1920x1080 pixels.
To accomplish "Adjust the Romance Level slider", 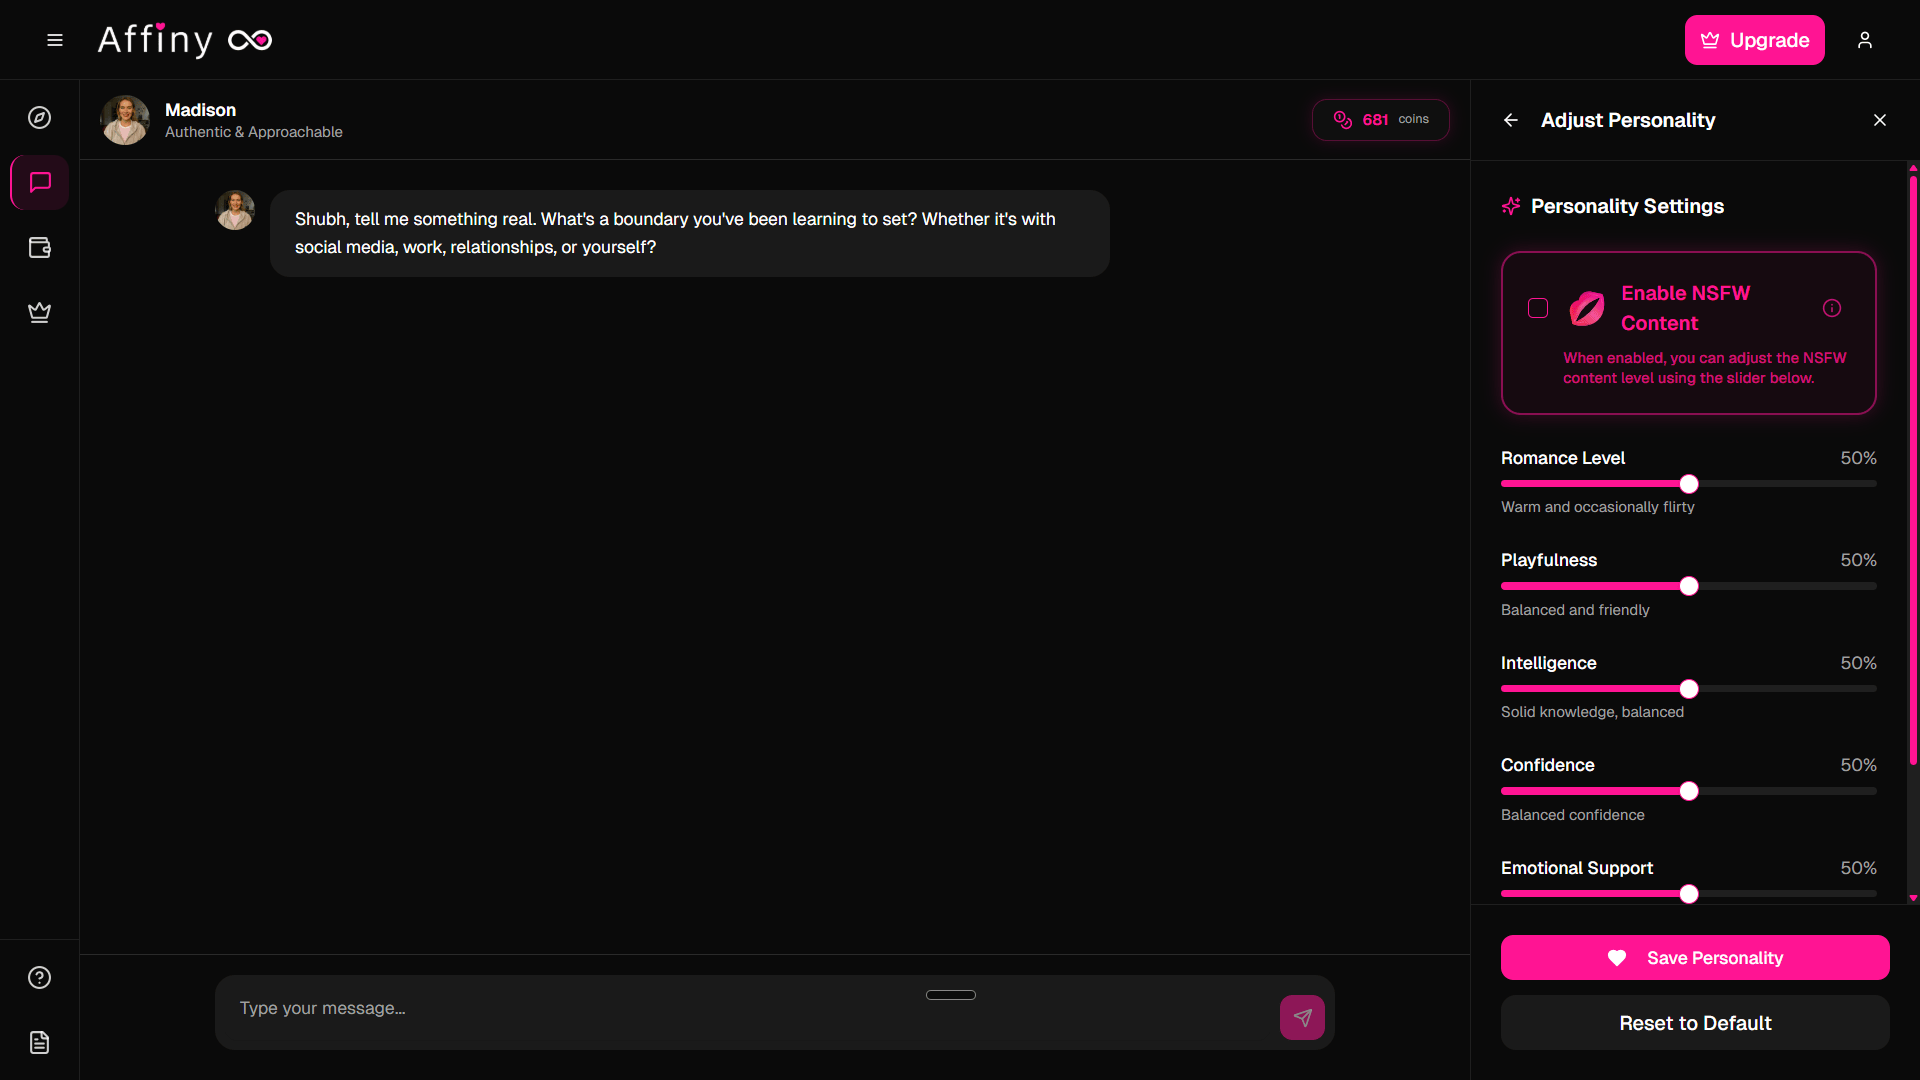I will 1688,484.
